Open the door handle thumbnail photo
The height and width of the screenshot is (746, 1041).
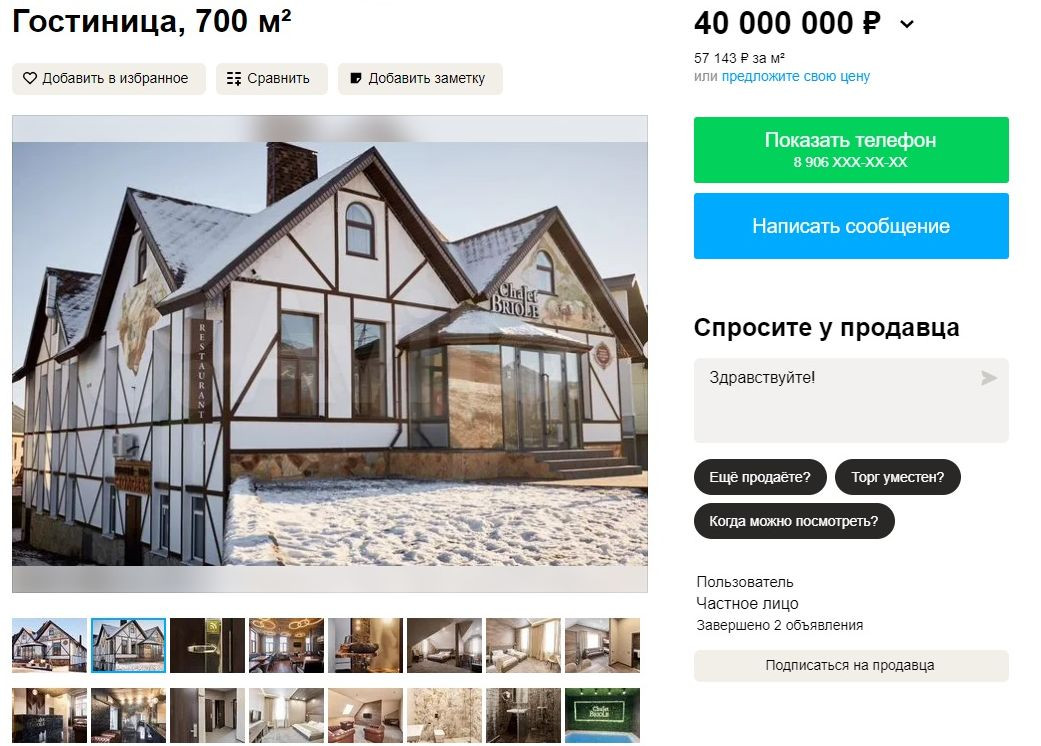(207, 645)
